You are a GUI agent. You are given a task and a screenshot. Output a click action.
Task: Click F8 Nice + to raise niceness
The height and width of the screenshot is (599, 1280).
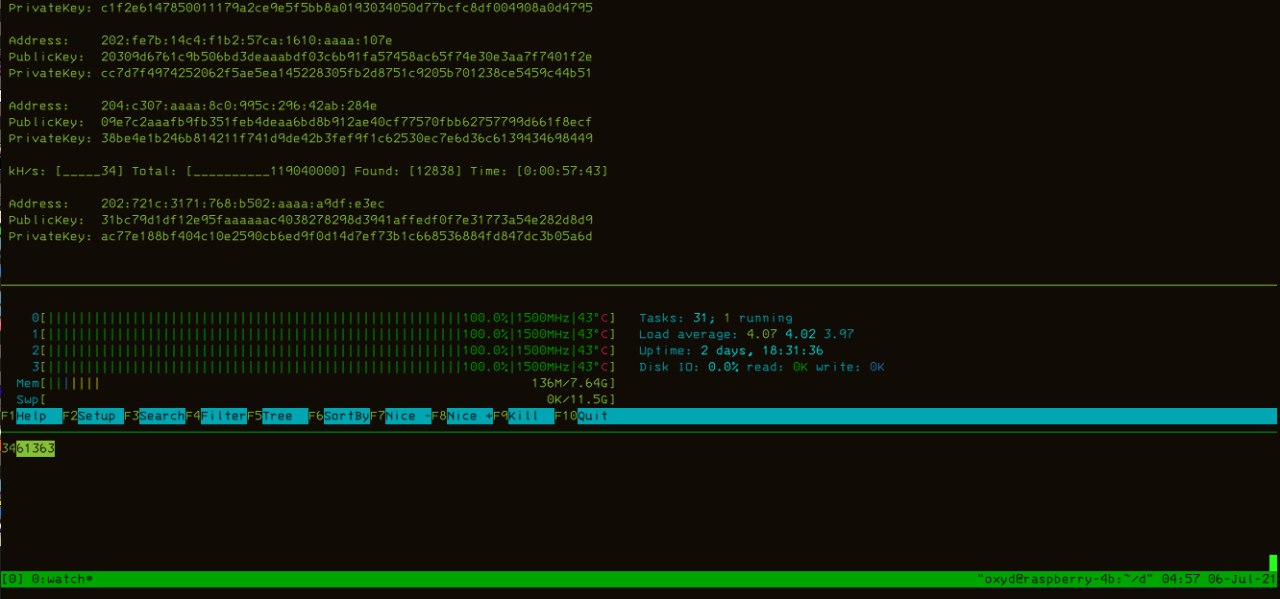click(x=463, y=416)
